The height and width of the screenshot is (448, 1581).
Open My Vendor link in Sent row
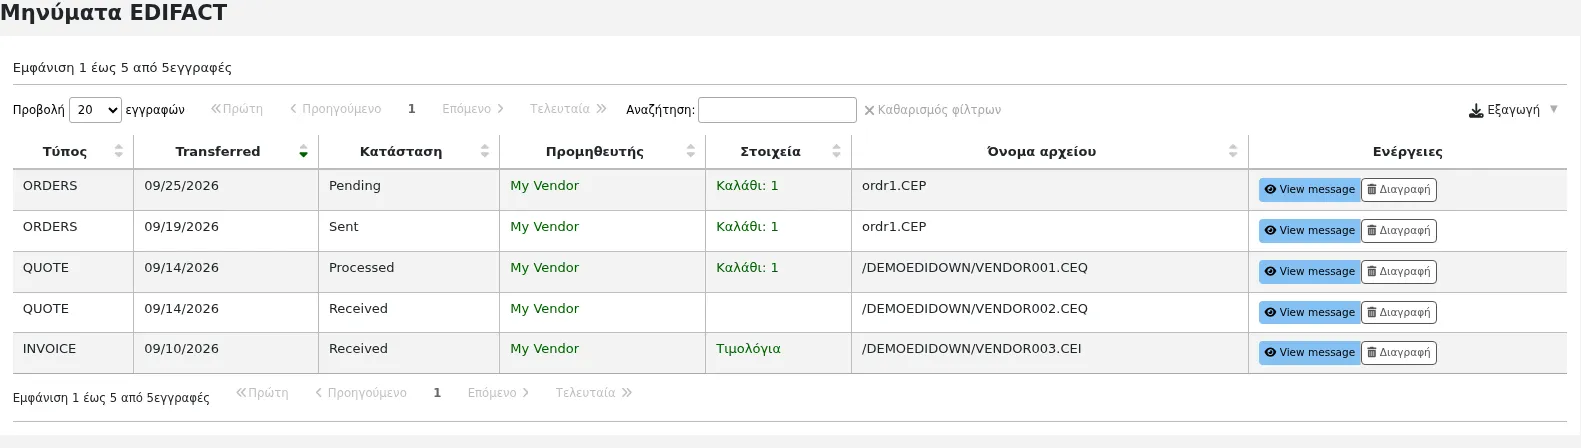544,227
